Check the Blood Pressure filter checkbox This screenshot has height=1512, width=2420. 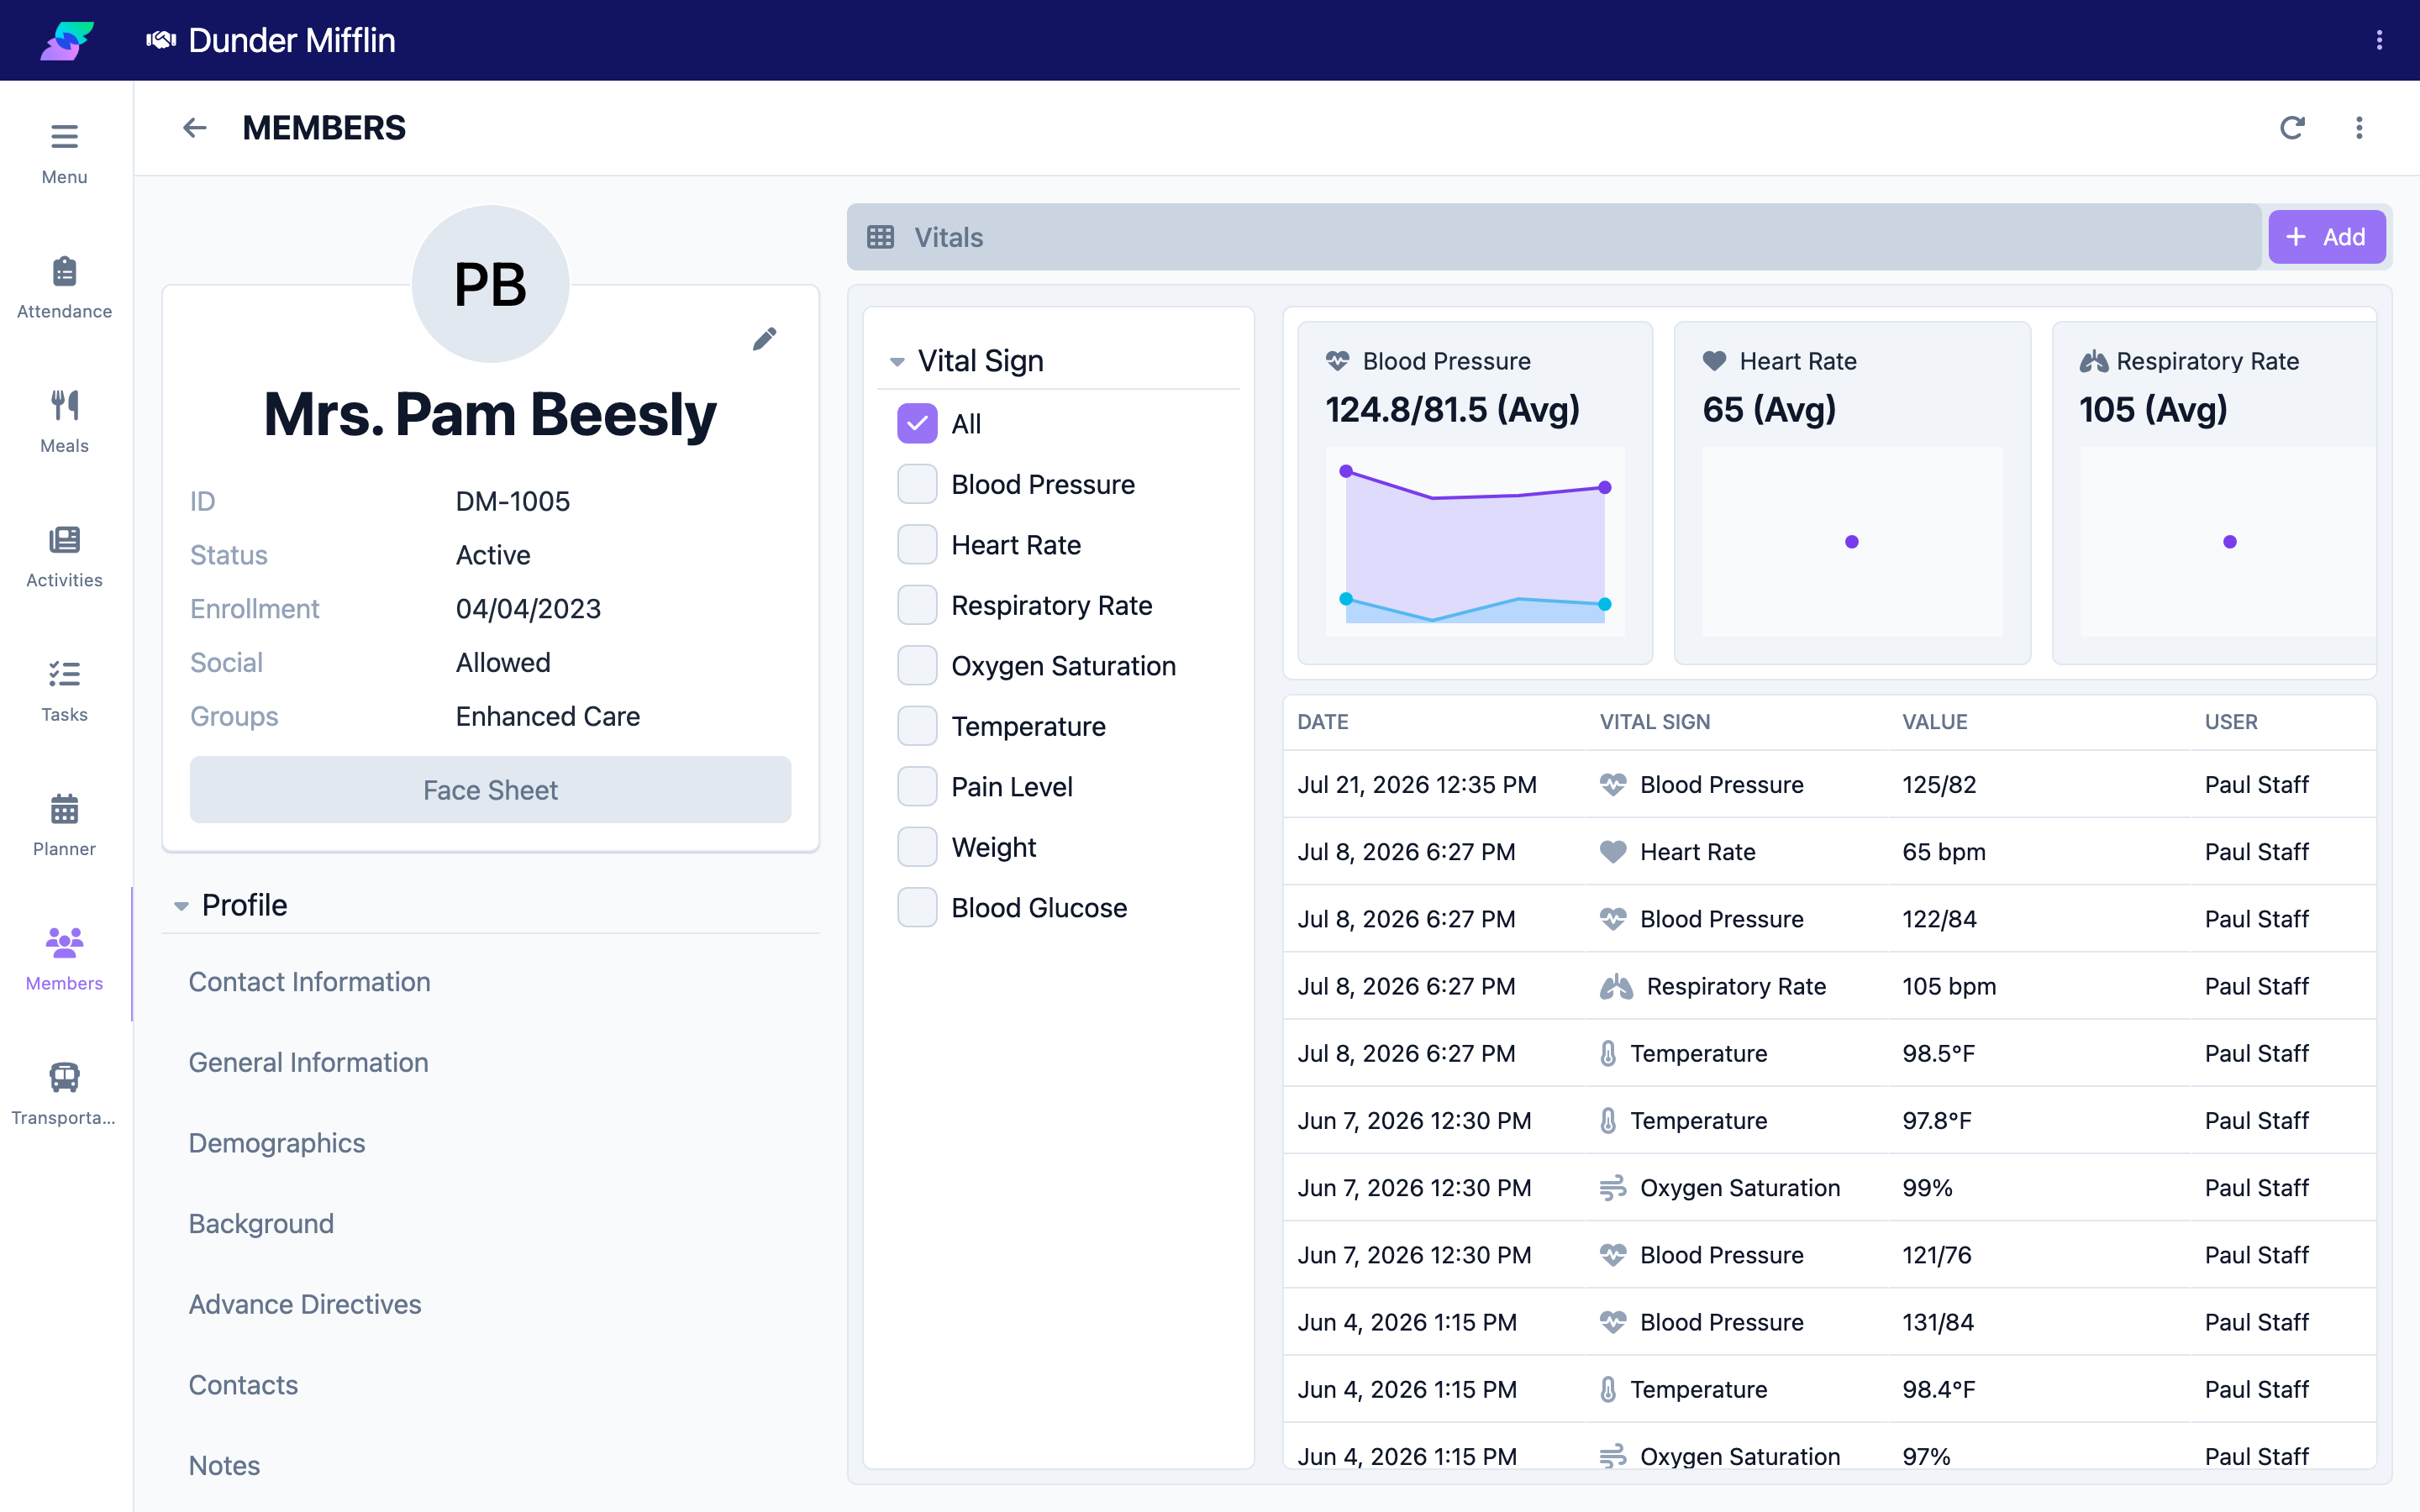point(917,484)
